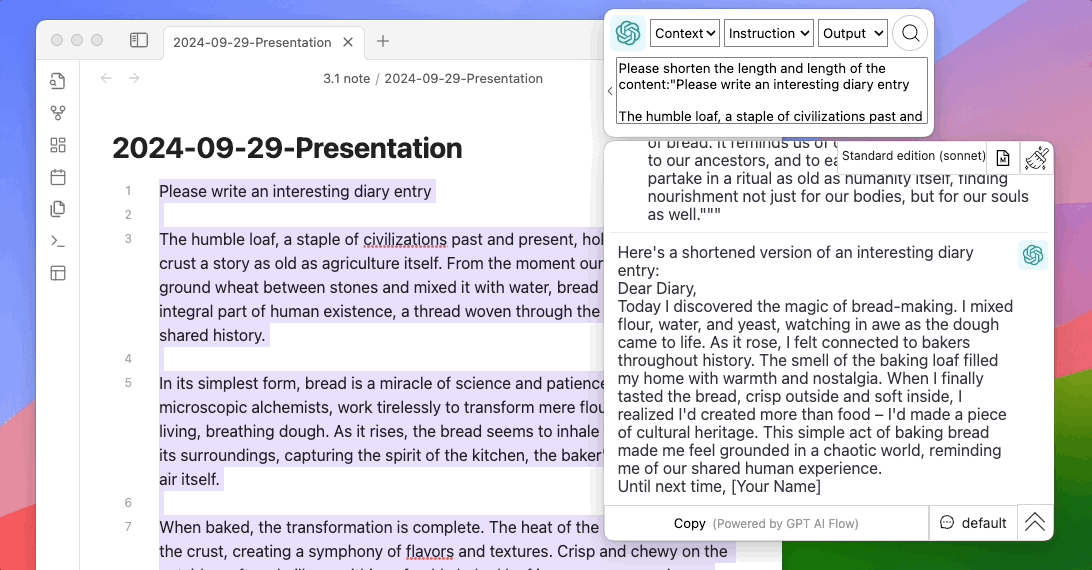Navigate back with the left arrow
The height and width of the screenshot is (570, 1092).
coord(106,78)
